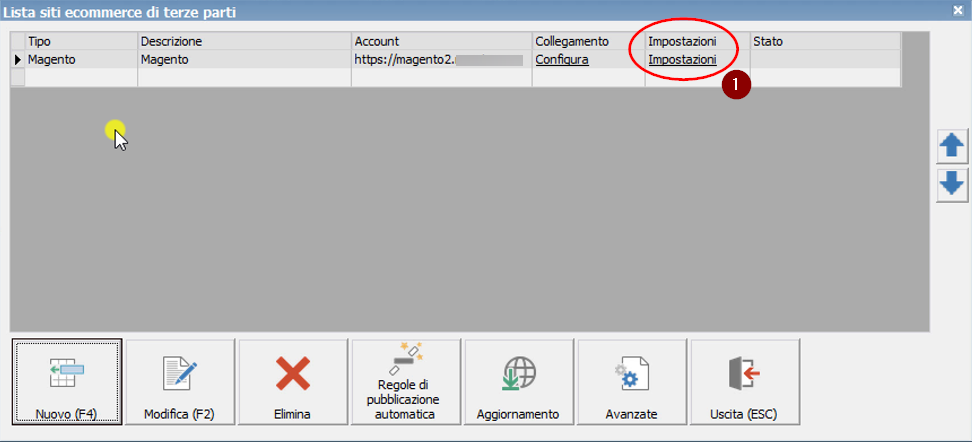This screenshot has width=972, height=442.
Task: Open Regole di pubblicazione automatica
Action: (406, 383)
